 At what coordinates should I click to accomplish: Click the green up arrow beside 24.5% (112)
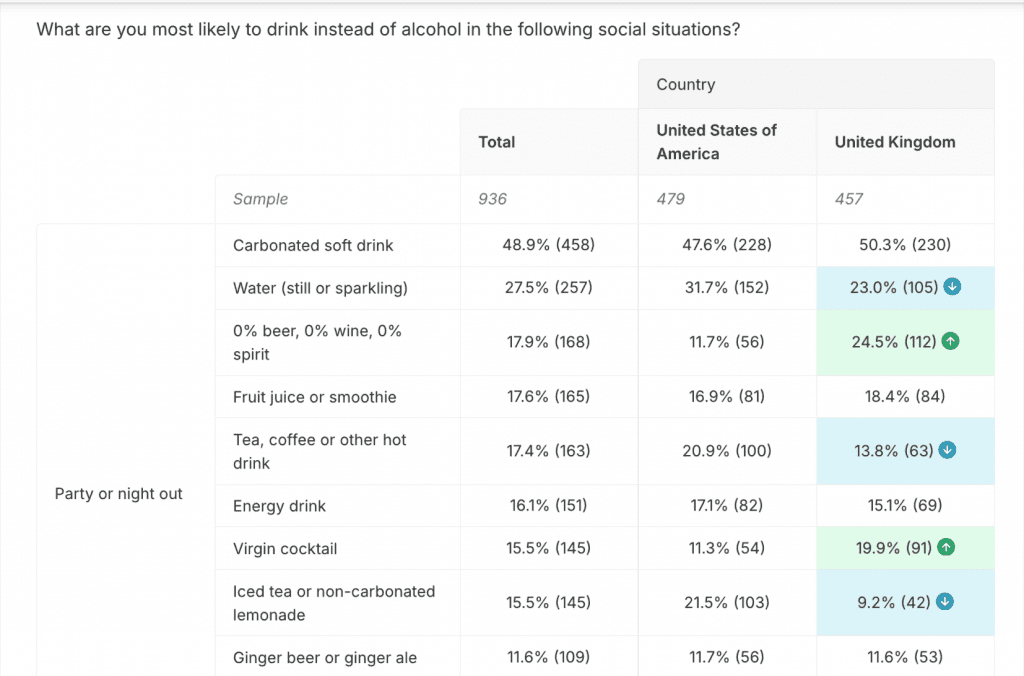click(951, 342)
